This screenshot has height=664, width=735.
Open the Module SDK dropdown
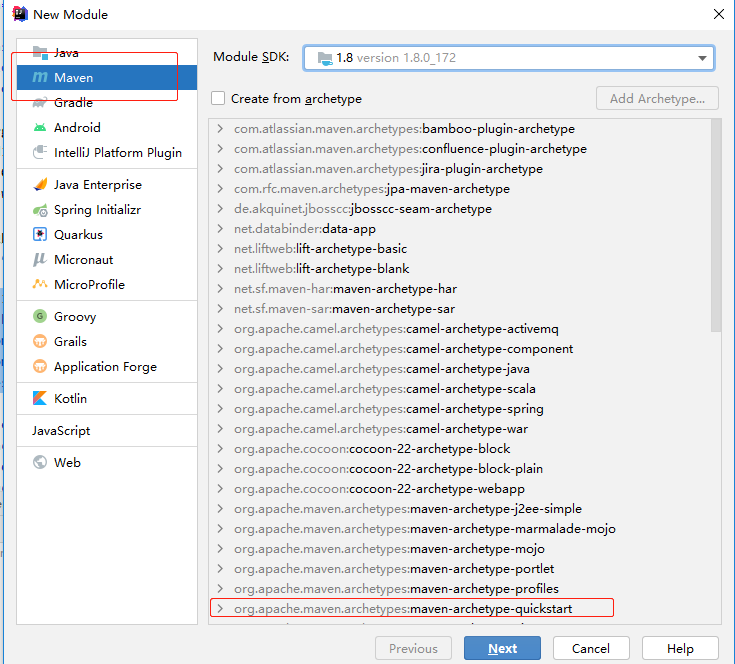point(509,58)
